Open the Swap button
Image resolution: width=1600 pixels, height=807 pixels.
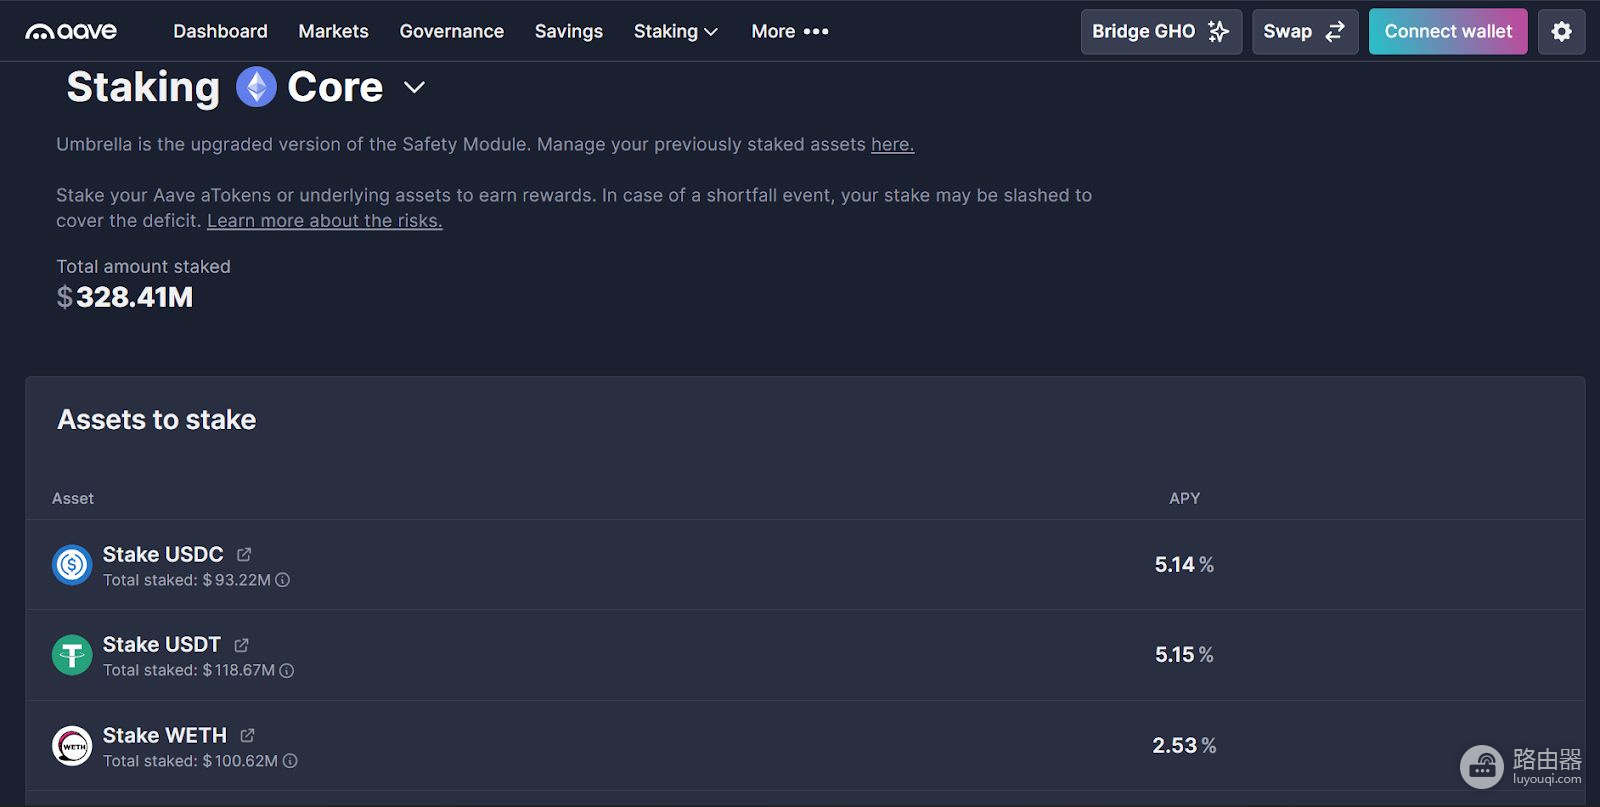click(1304, 32)
